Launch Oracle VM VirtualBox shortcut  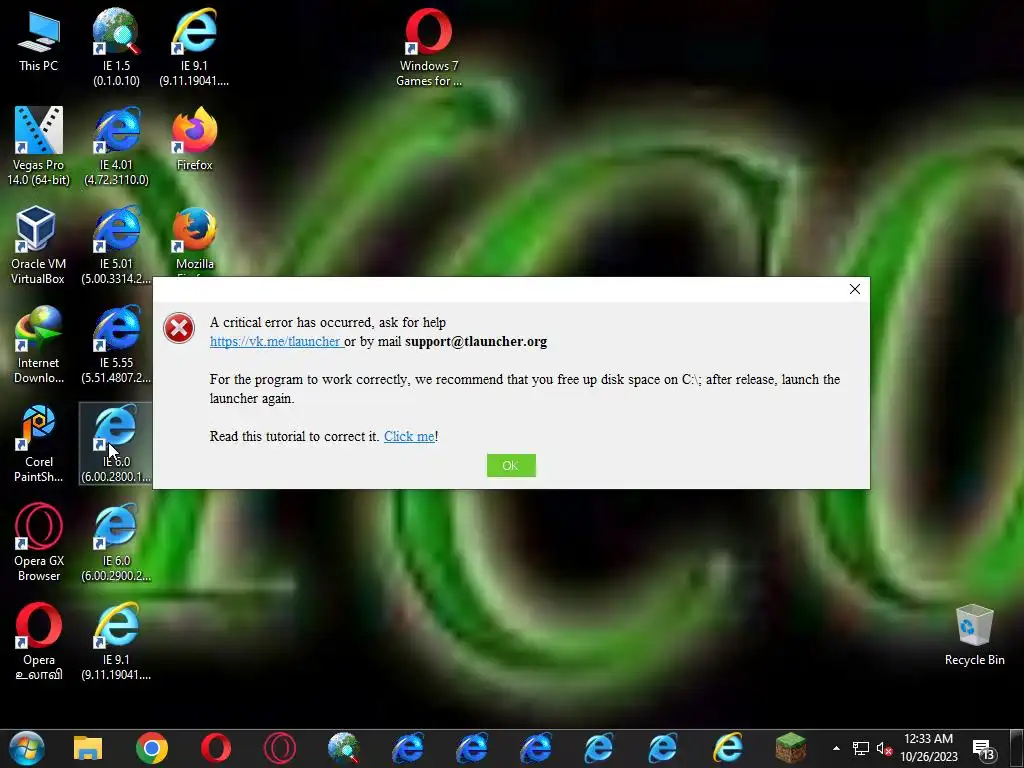[x=38, y=246]
